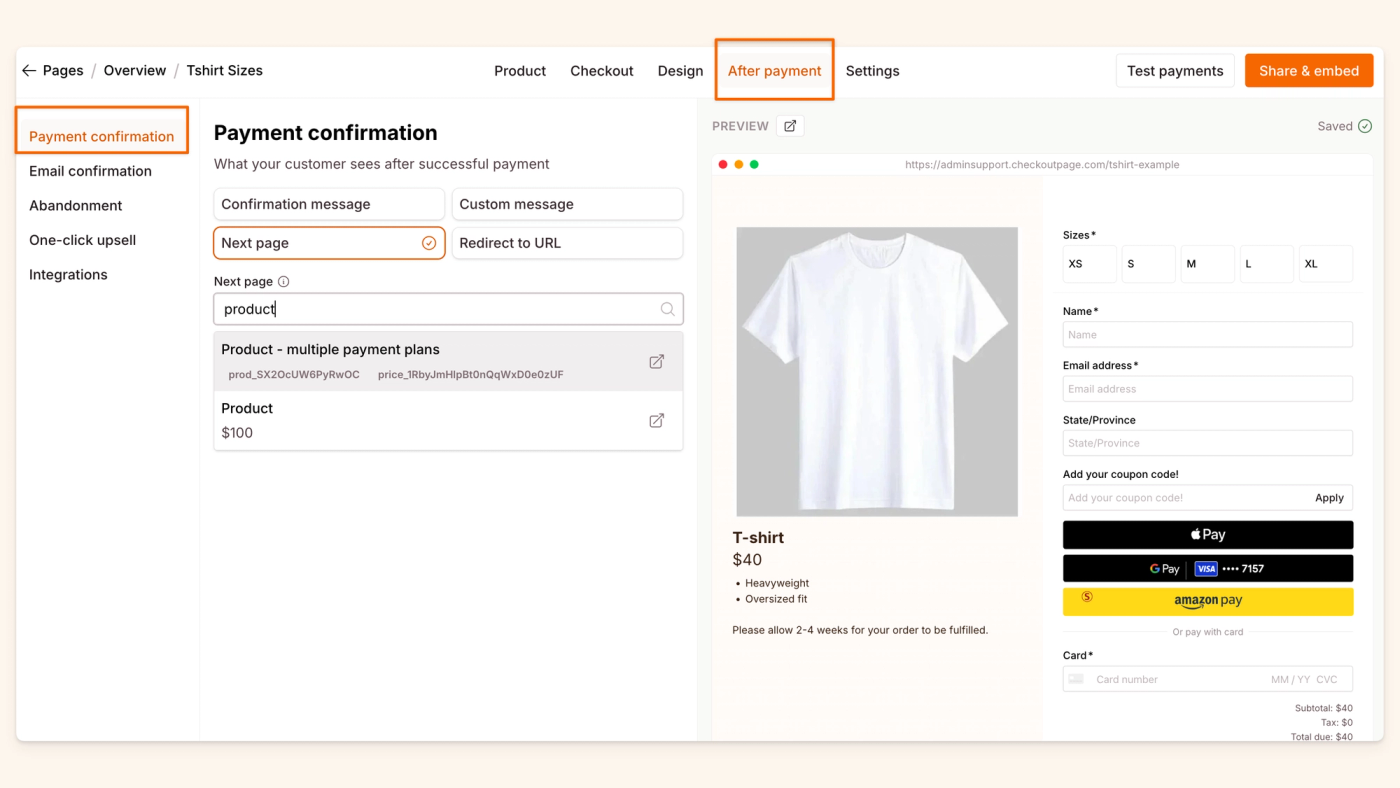
Task: Select the Next page option
Action: pos(328,243)
